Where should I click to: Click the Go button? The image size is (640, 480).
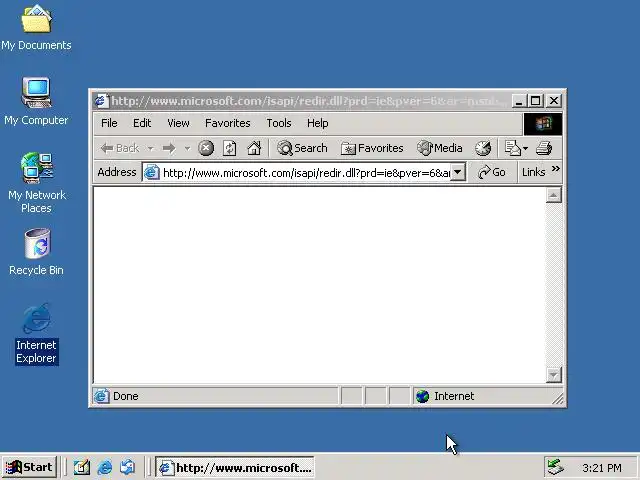coord(492,172)
